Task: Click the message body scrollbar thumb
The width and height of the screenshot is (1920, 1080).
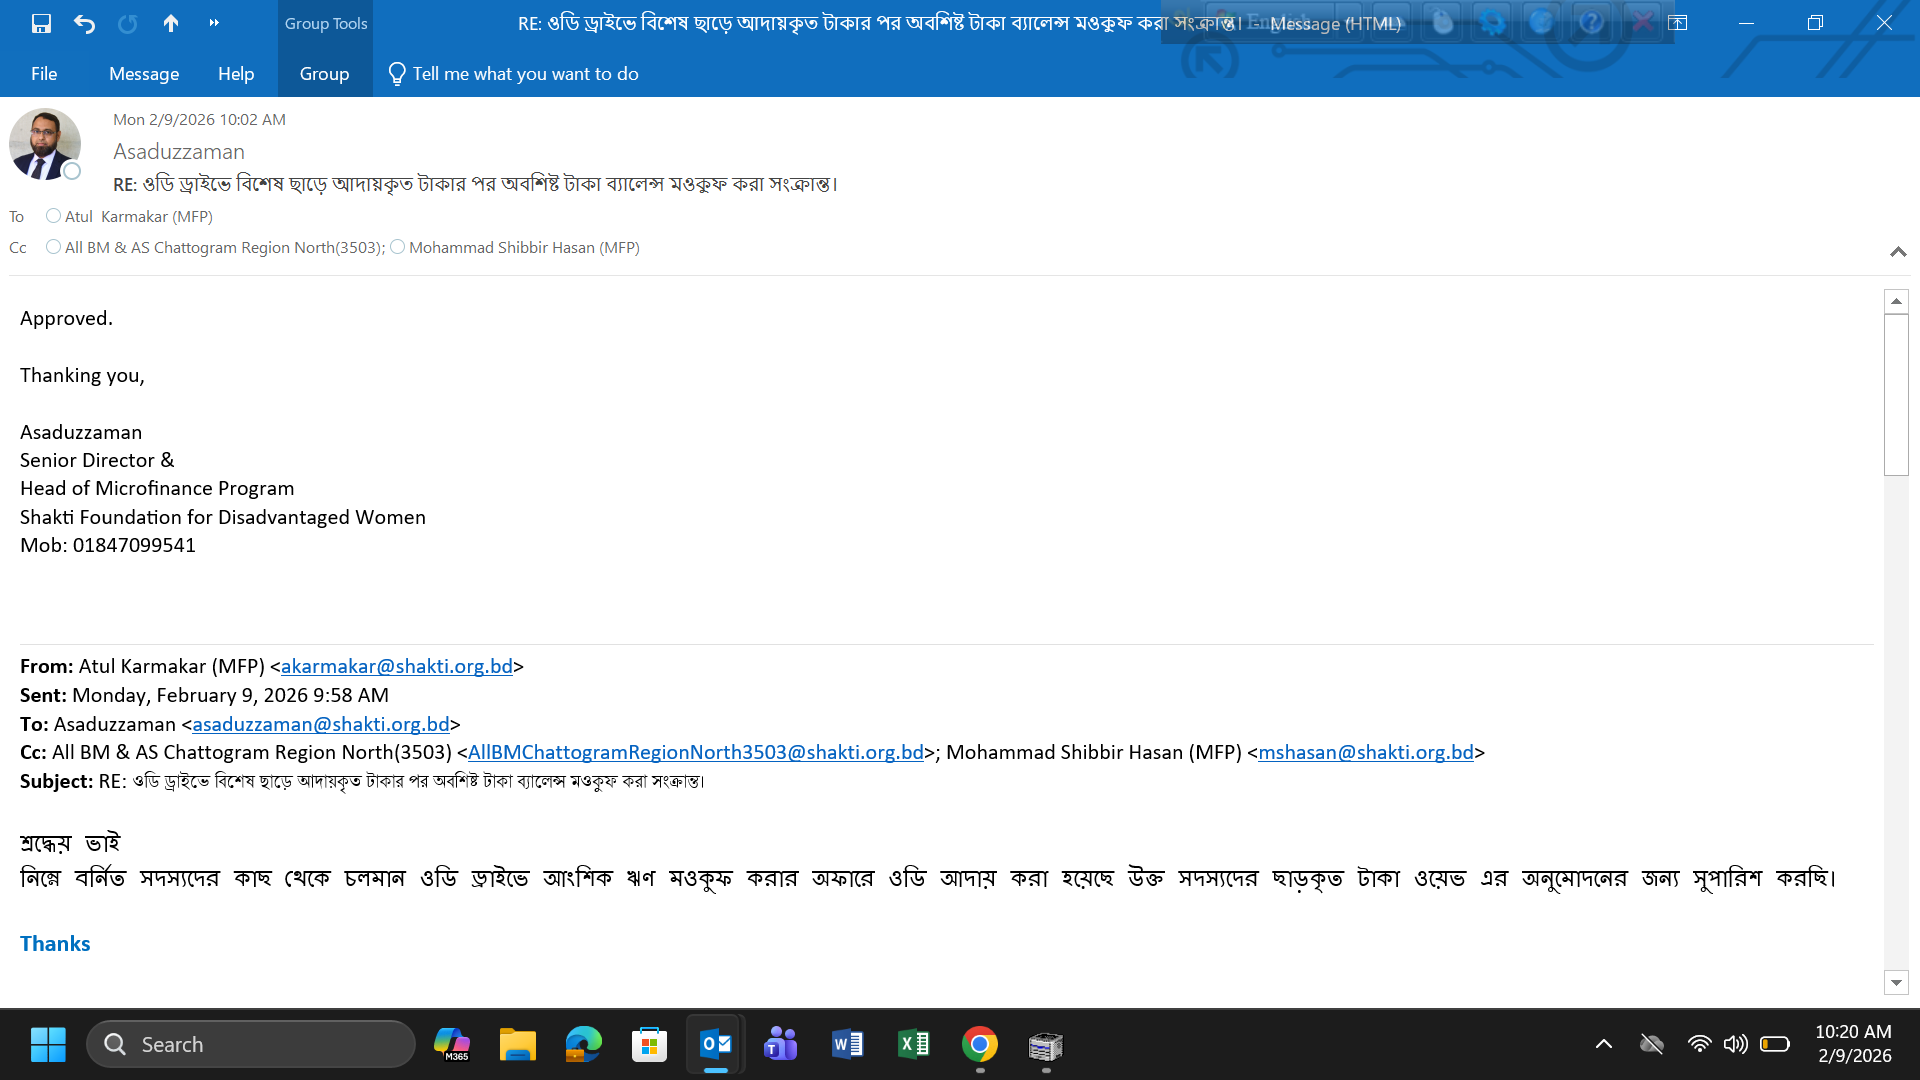Action: [x=1896, y=395]
